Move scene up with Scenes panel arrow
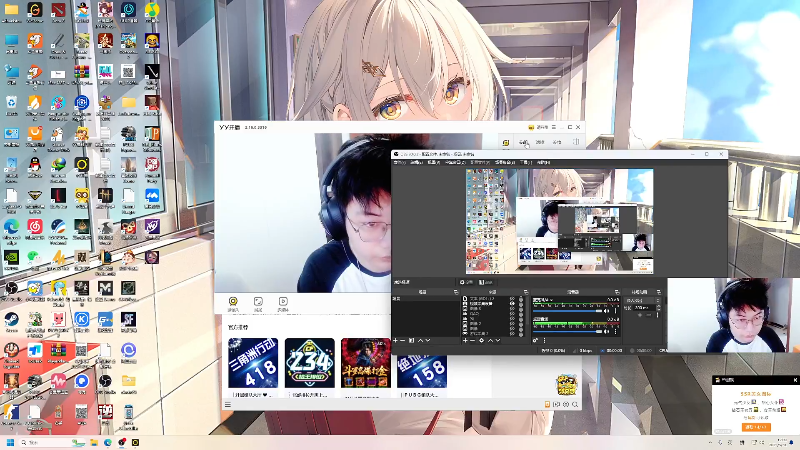 420,340
